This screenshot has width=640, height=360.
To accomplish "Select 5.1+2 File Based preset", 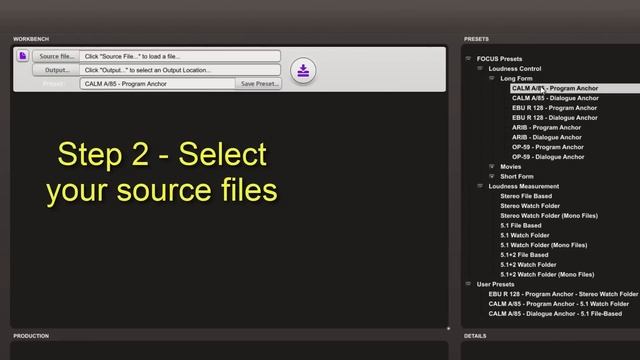I will pos(524,255).
